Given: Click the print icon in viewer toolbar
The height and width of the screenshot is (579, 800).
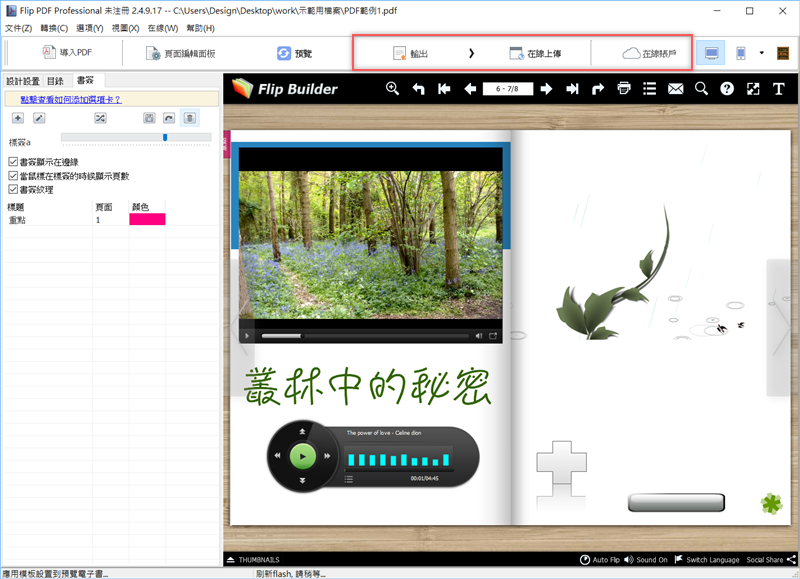Looking at the screenshot, I should coord(624,89).
